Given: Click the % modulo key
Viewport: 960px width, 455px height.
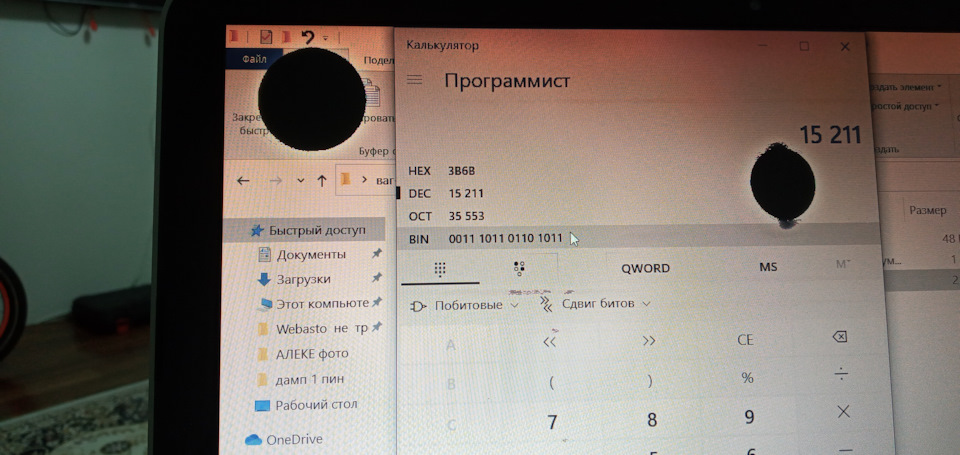Looking at the screenshot, I should [747, 378].
